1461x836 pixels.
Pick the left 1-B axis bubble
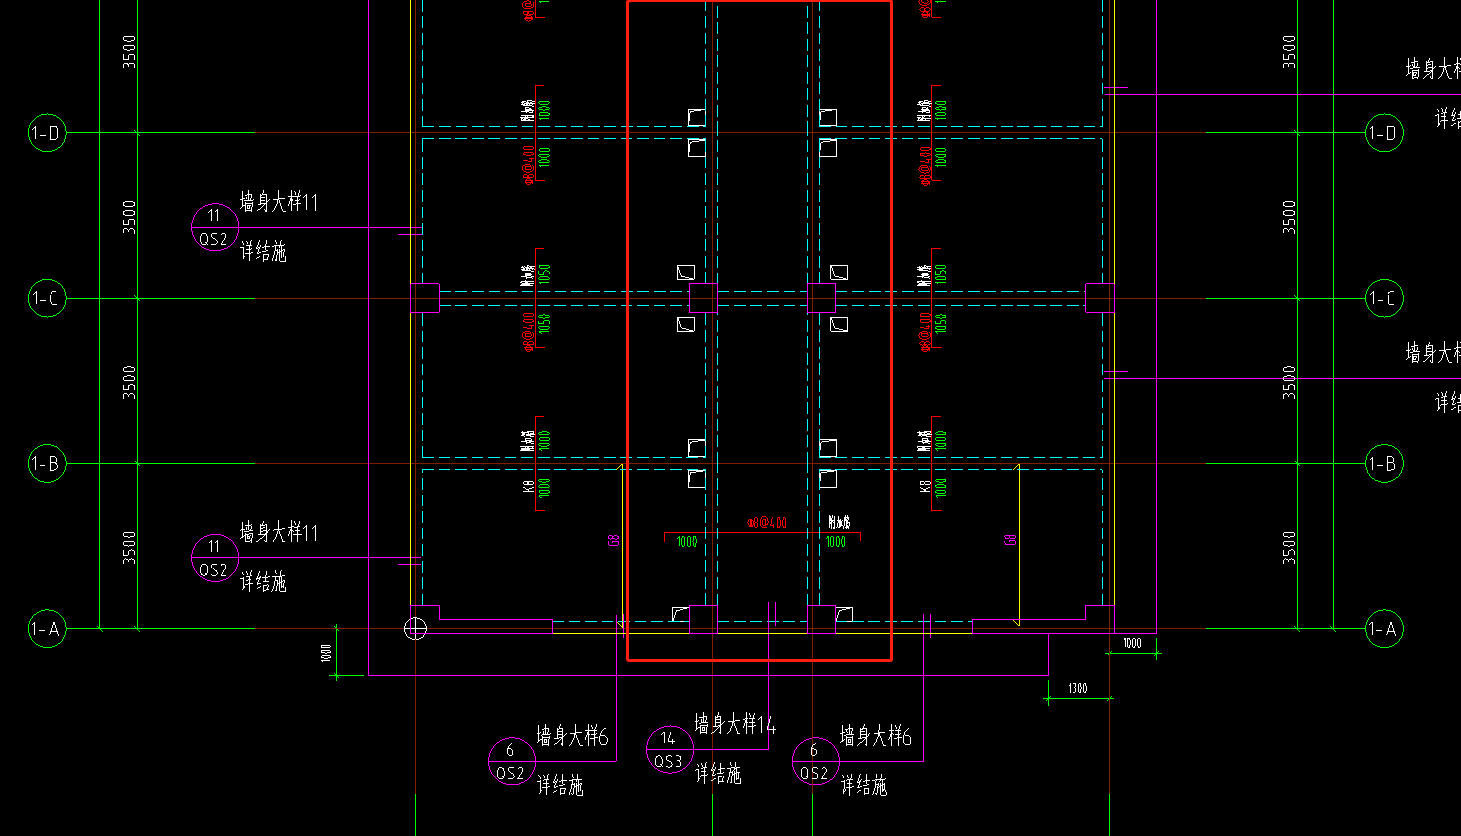(47, 463)
